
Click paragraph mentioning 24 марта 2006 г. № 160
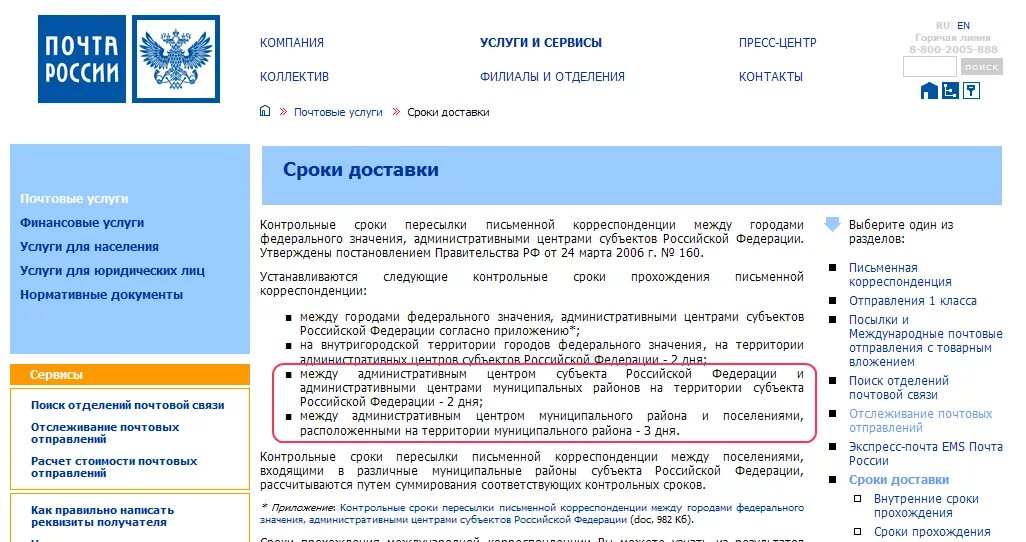(531, 238)
